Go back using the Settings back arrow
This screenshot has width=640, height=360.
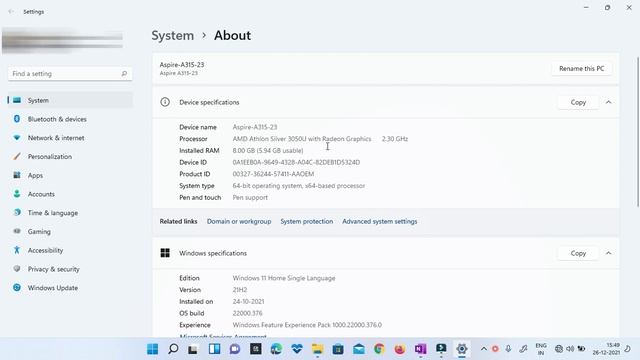pyautogui.click(x=11, y=12)
